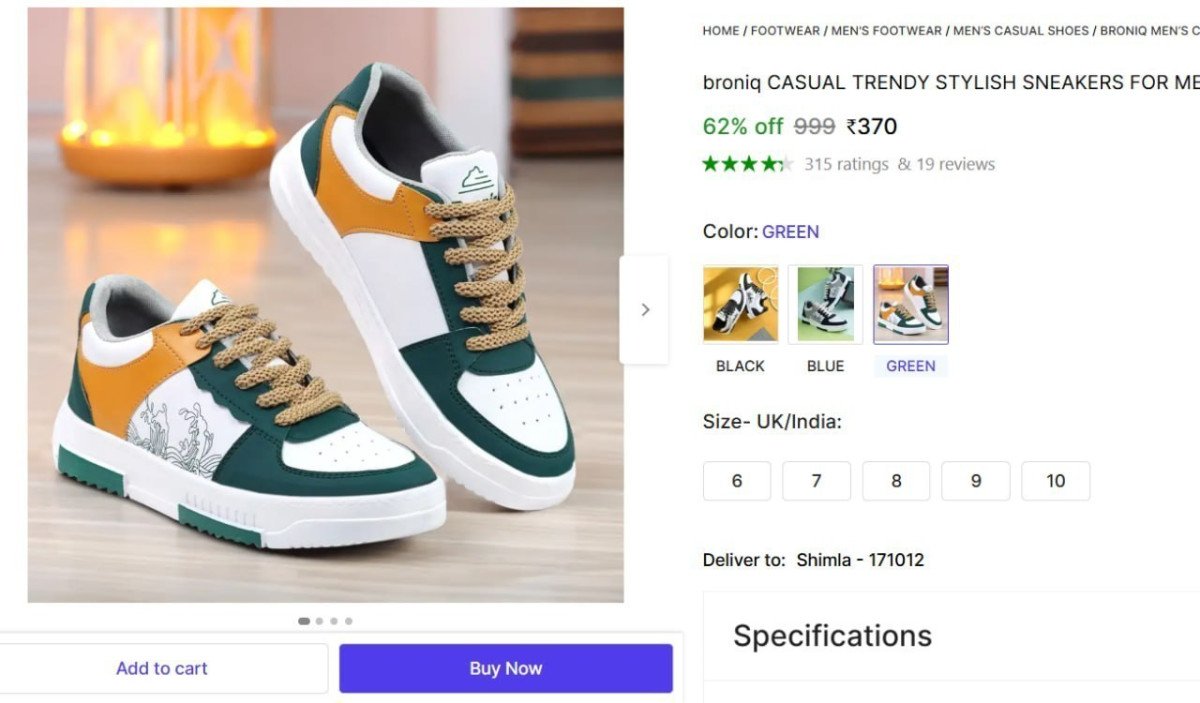Select size 6 from the size options
1200x703 pixels.
coord(736,481)
